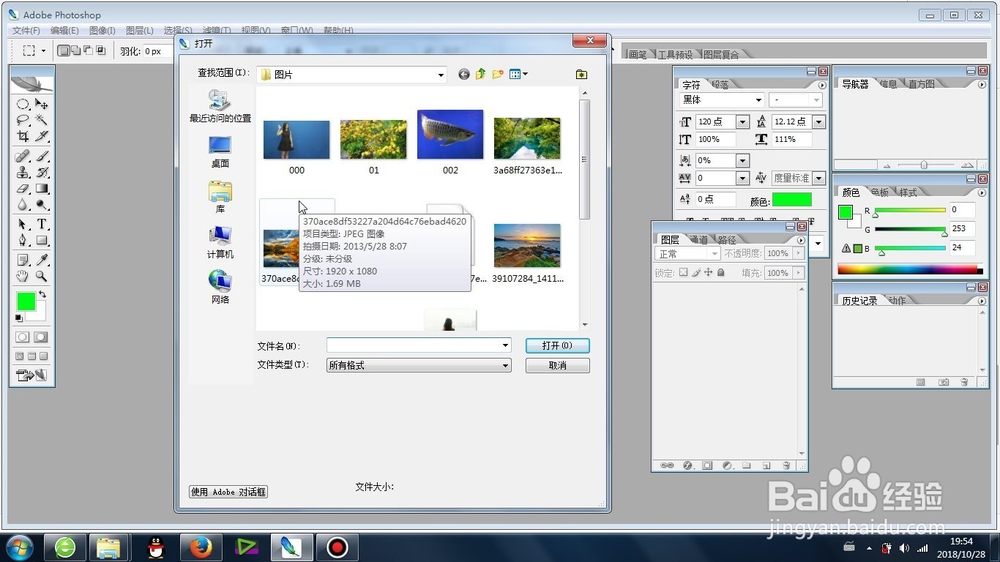Select the Type tool
Screen dimensions: 1000x562
tap(41, 225)
